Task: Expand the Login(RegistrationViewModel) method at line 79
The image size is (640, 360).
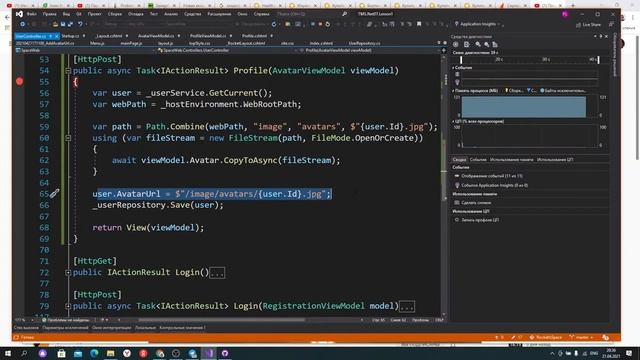Action: pos(68,306)
